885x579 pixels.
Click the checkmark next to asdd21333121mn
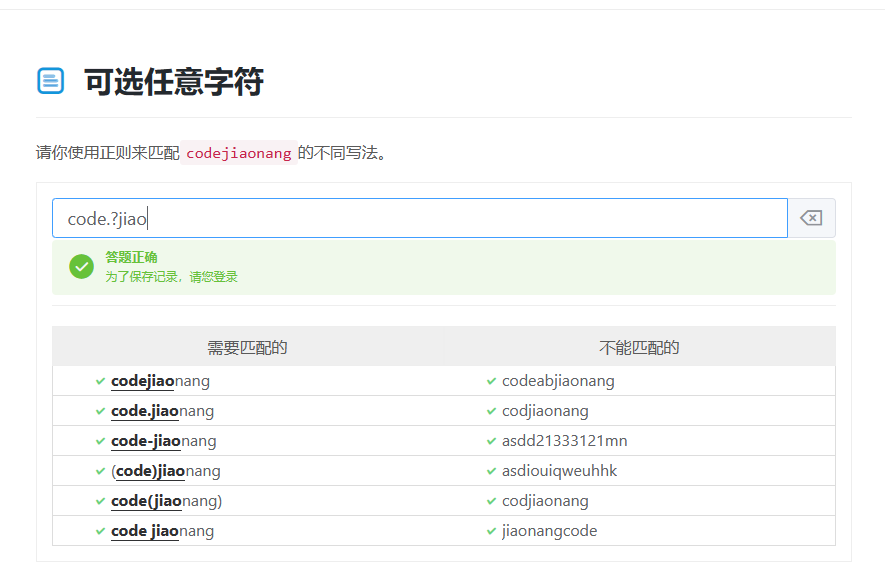pos(491,441)
